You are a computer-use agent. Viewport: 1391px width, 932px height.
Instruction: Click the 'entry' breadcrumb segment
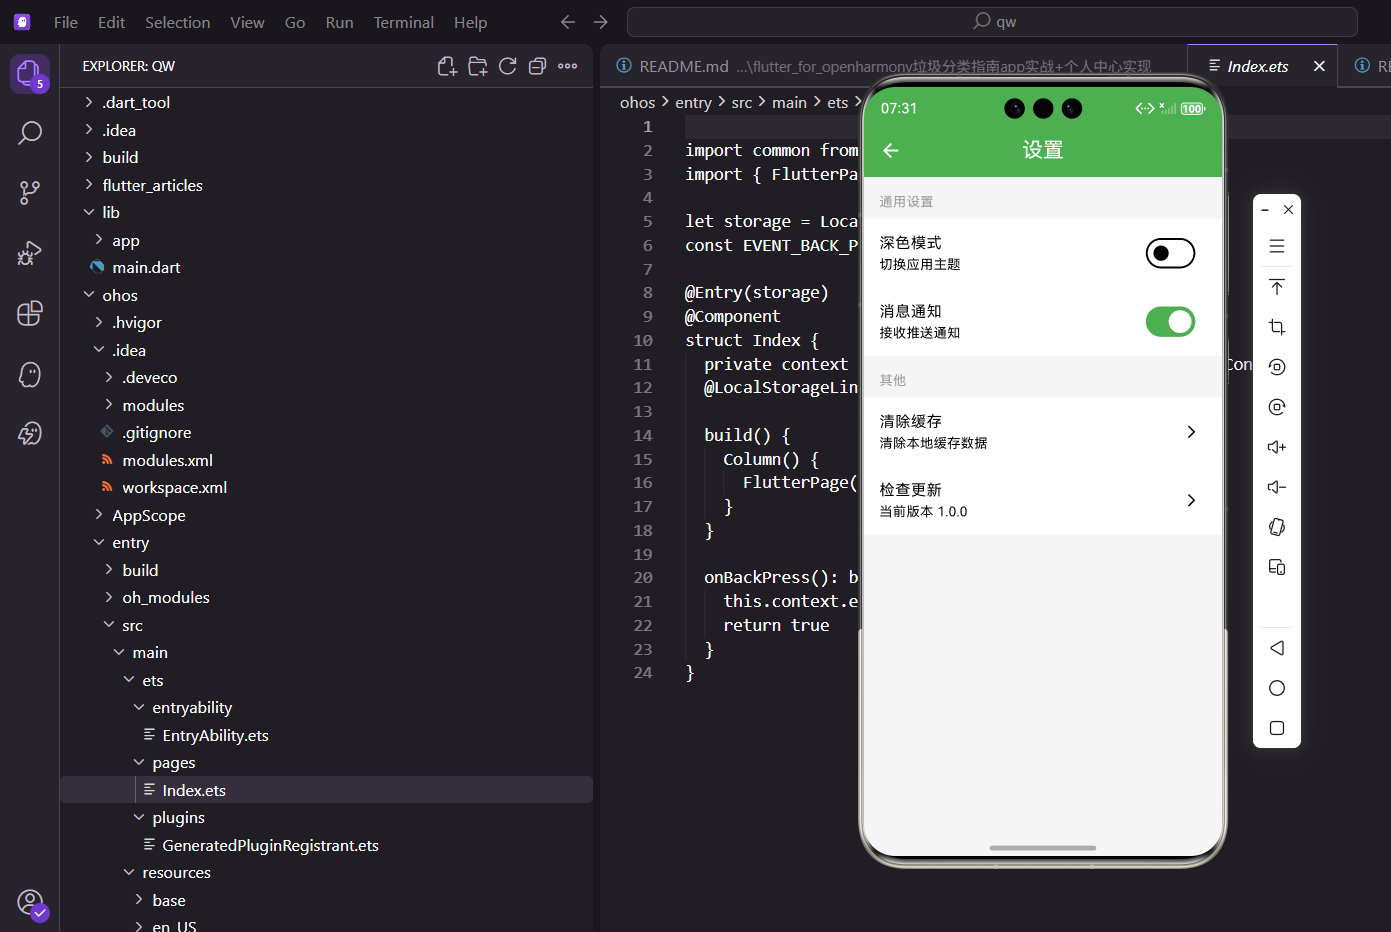tap(693, 102)
